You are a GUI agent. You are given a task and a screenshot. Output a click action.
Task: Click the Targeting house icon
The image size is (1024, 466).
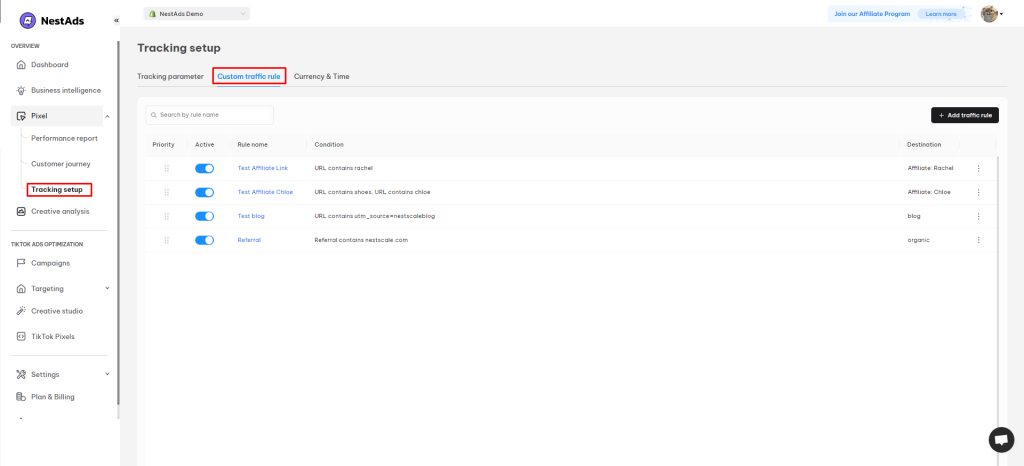click(21, 288)
